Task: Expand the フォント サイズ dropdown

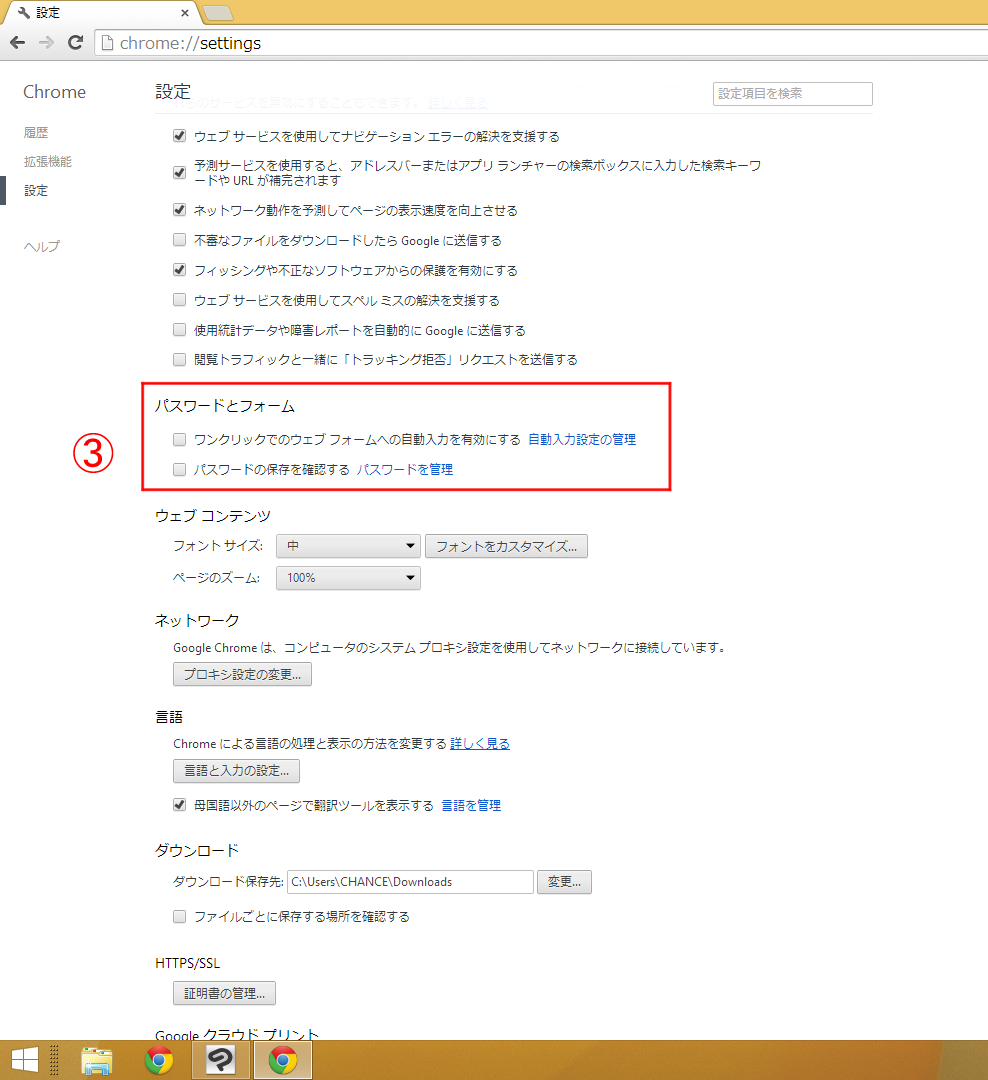Action: [348, 546]
